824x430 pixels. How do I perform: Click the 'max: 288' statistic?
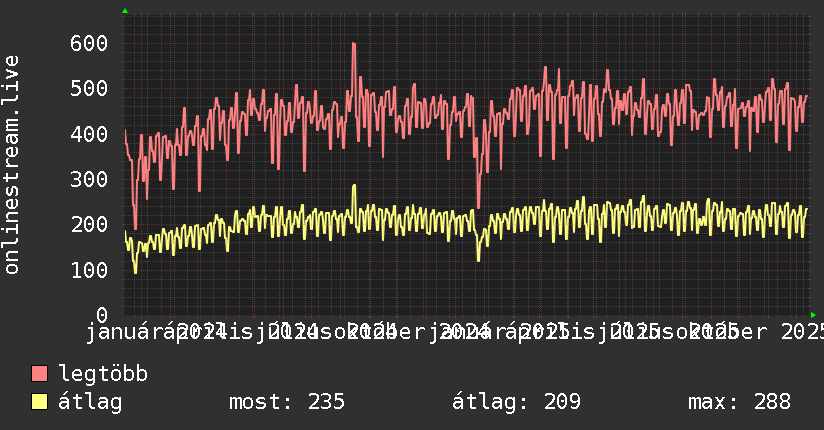[739, 402]
